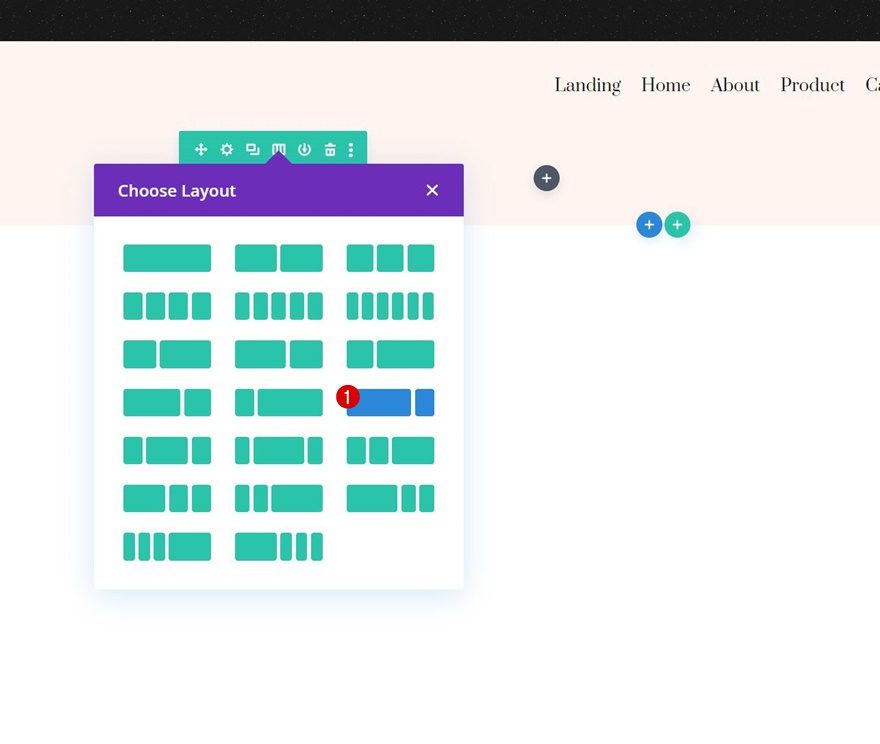The width and height of the screenshot is (880, 744).
Task: Add a new section with the green plus
Action: click(677, 224)
